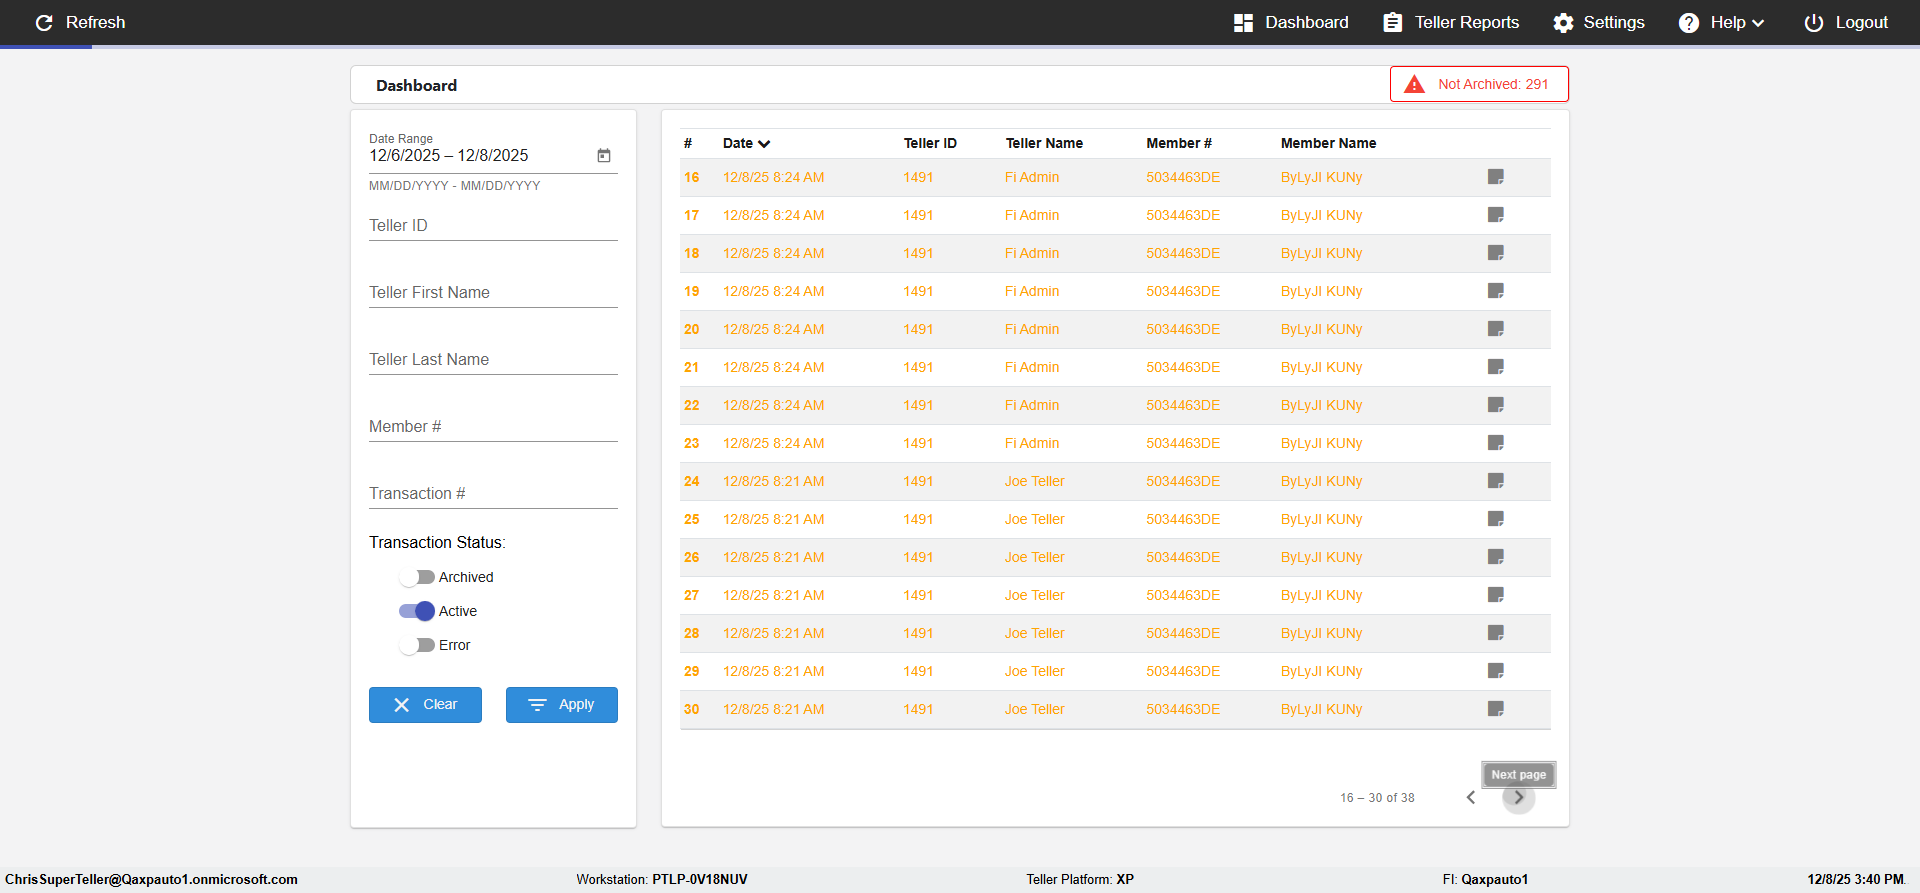Toggle the Error status switch
Screen dimensions: 1920x893
pos(417,645)
